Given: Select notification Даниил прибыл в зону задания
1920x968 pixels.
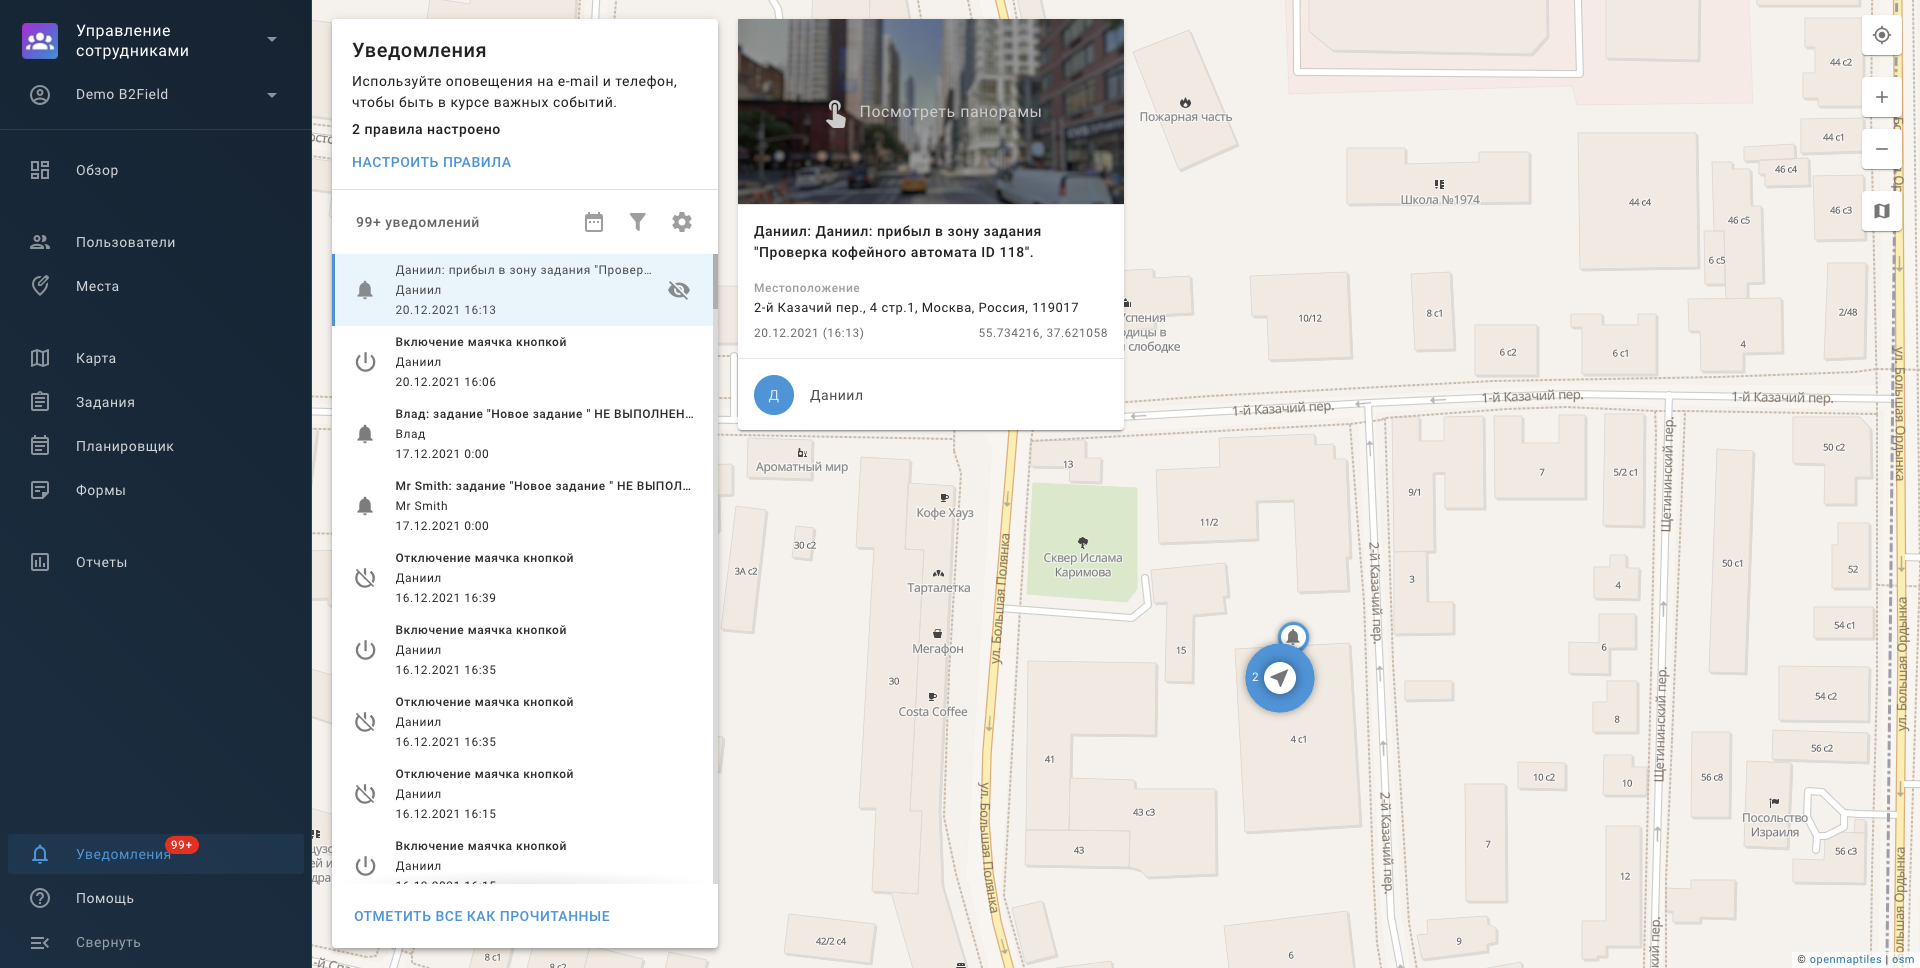Looking at the screenshot, I should 523,290.
